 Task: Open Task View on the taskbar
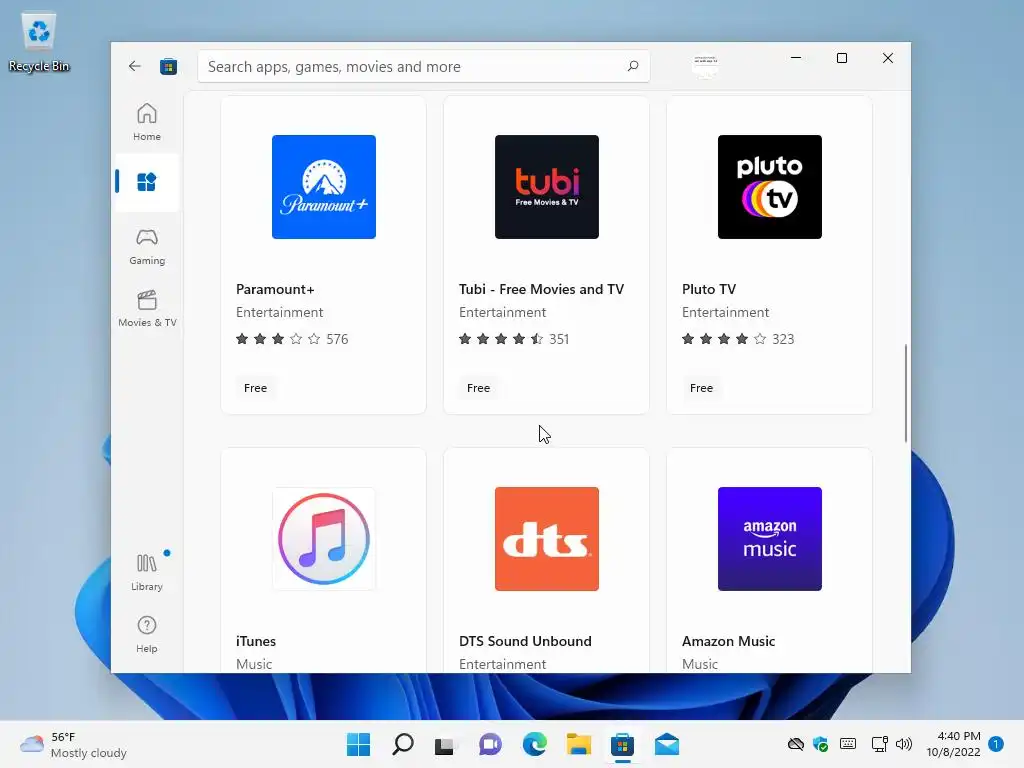445,744
